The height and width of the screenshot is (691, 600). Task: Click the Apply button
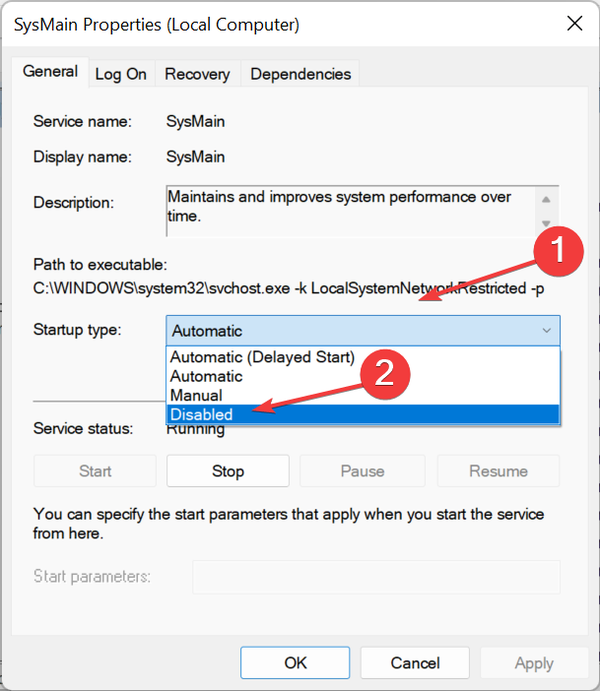[x=534, y=662]
